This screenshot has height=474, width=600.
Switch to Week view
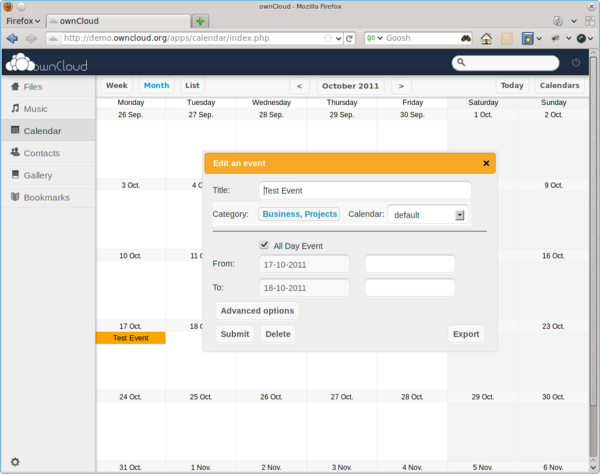116,86
